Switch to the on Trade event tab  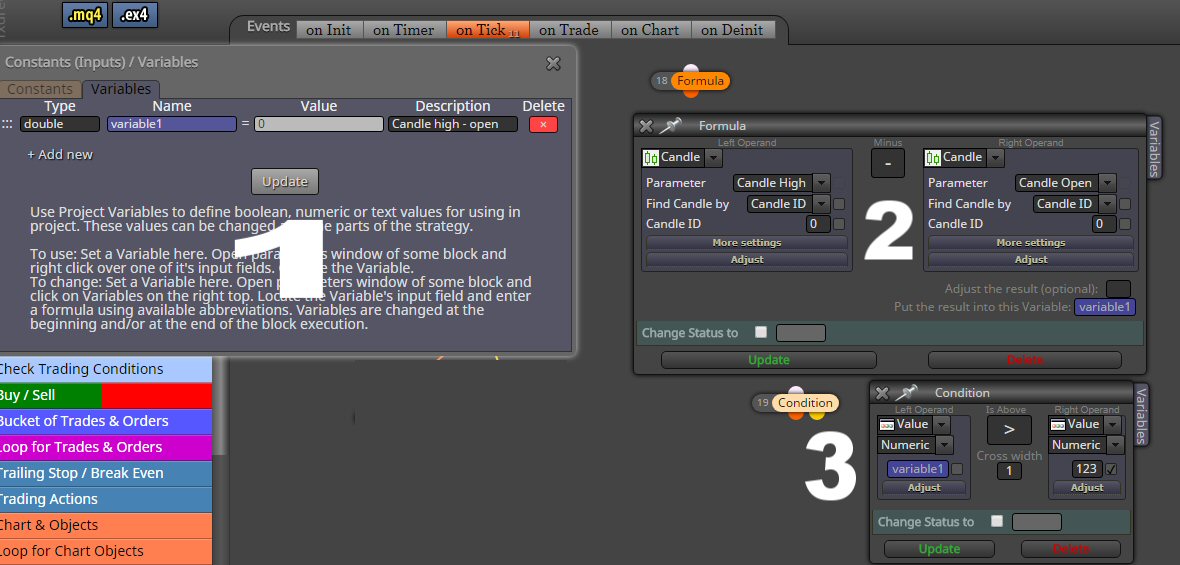point(569,30)
